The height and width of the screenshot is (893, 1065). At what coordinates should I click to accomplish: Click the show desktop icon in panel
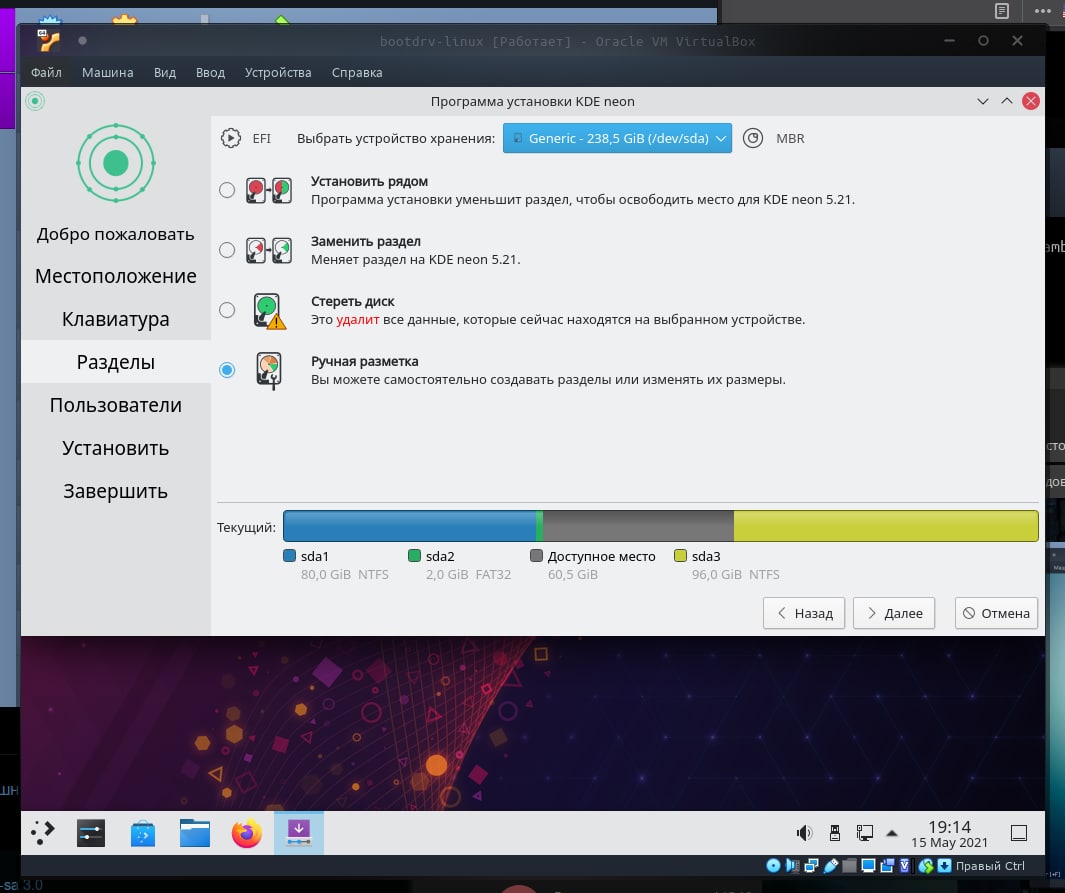1019,833
